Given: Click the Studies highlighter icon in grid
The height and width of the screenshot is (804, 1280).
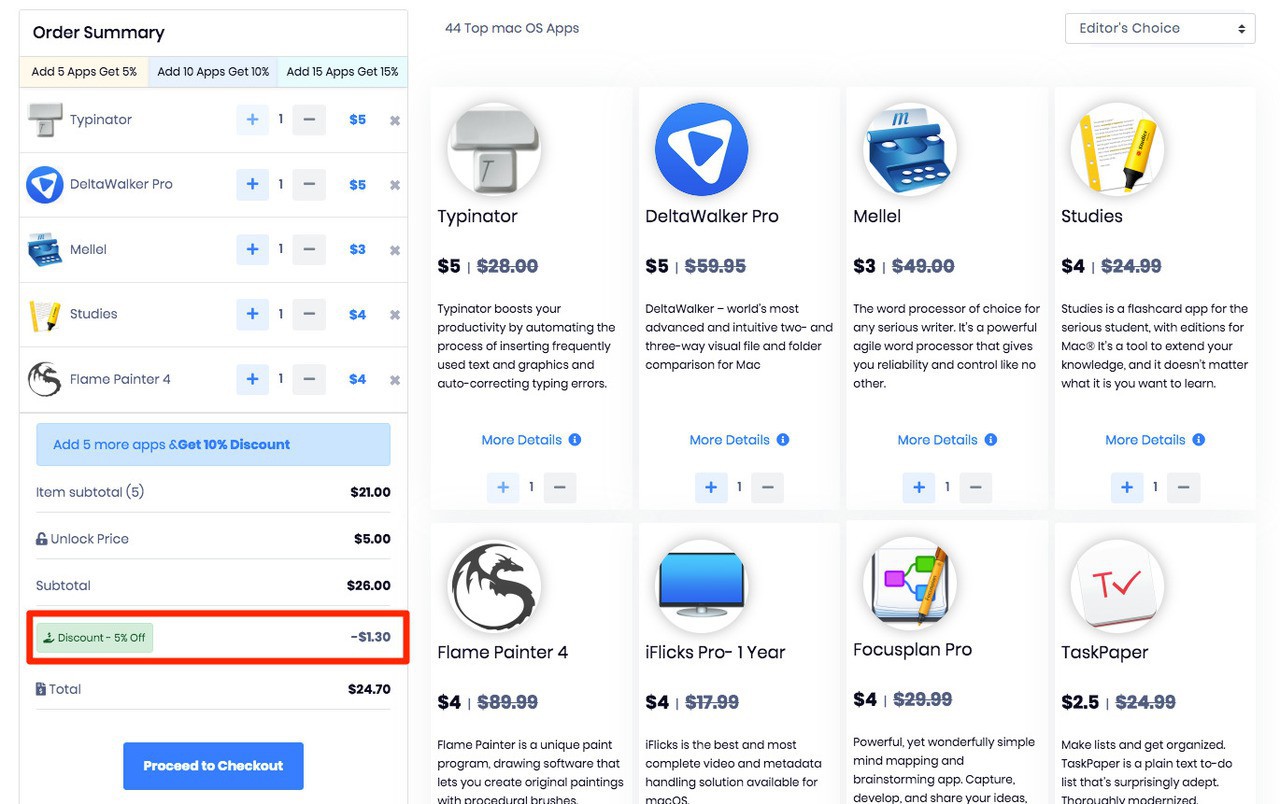Looking at the screenshot, I should [x=1118, y=149].
